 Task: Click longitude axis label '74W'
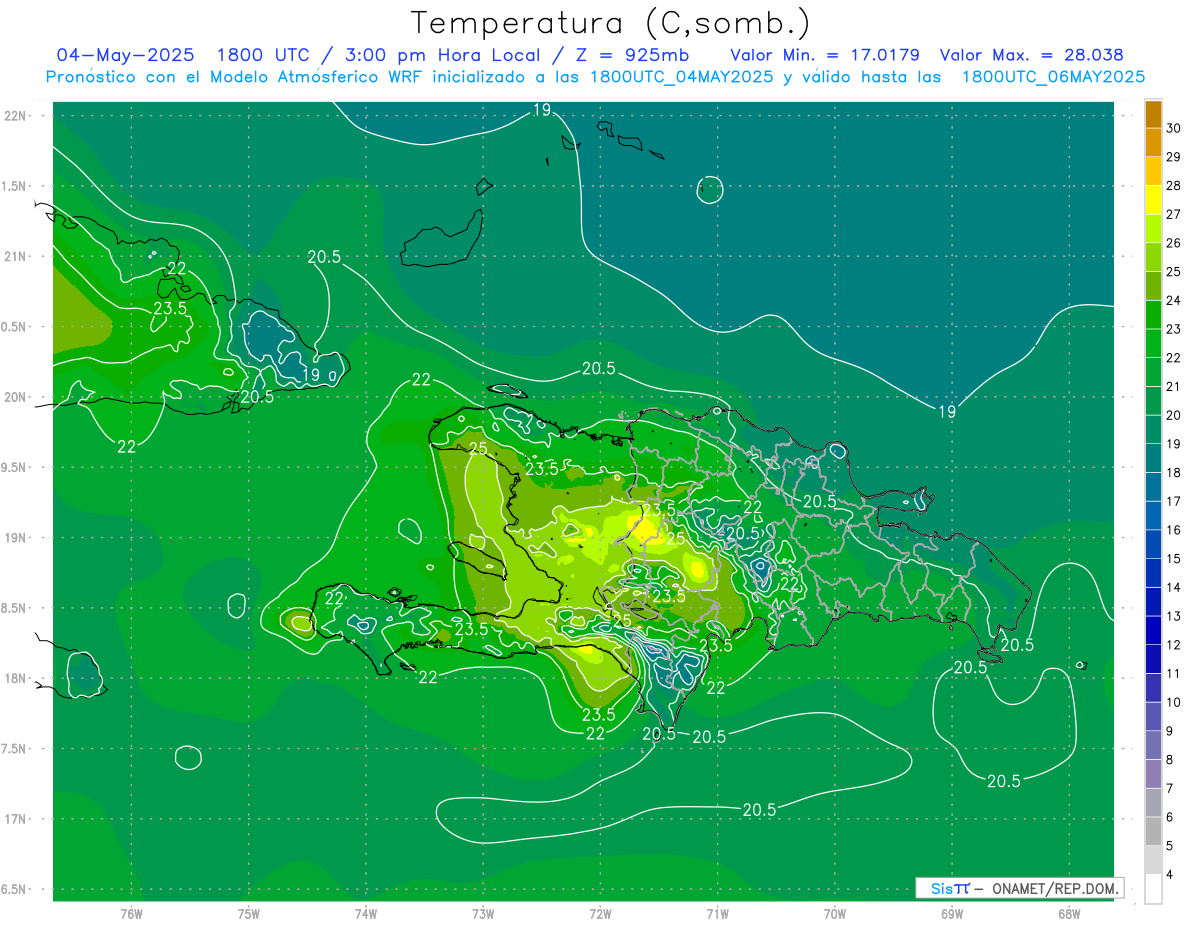point(366,914)
